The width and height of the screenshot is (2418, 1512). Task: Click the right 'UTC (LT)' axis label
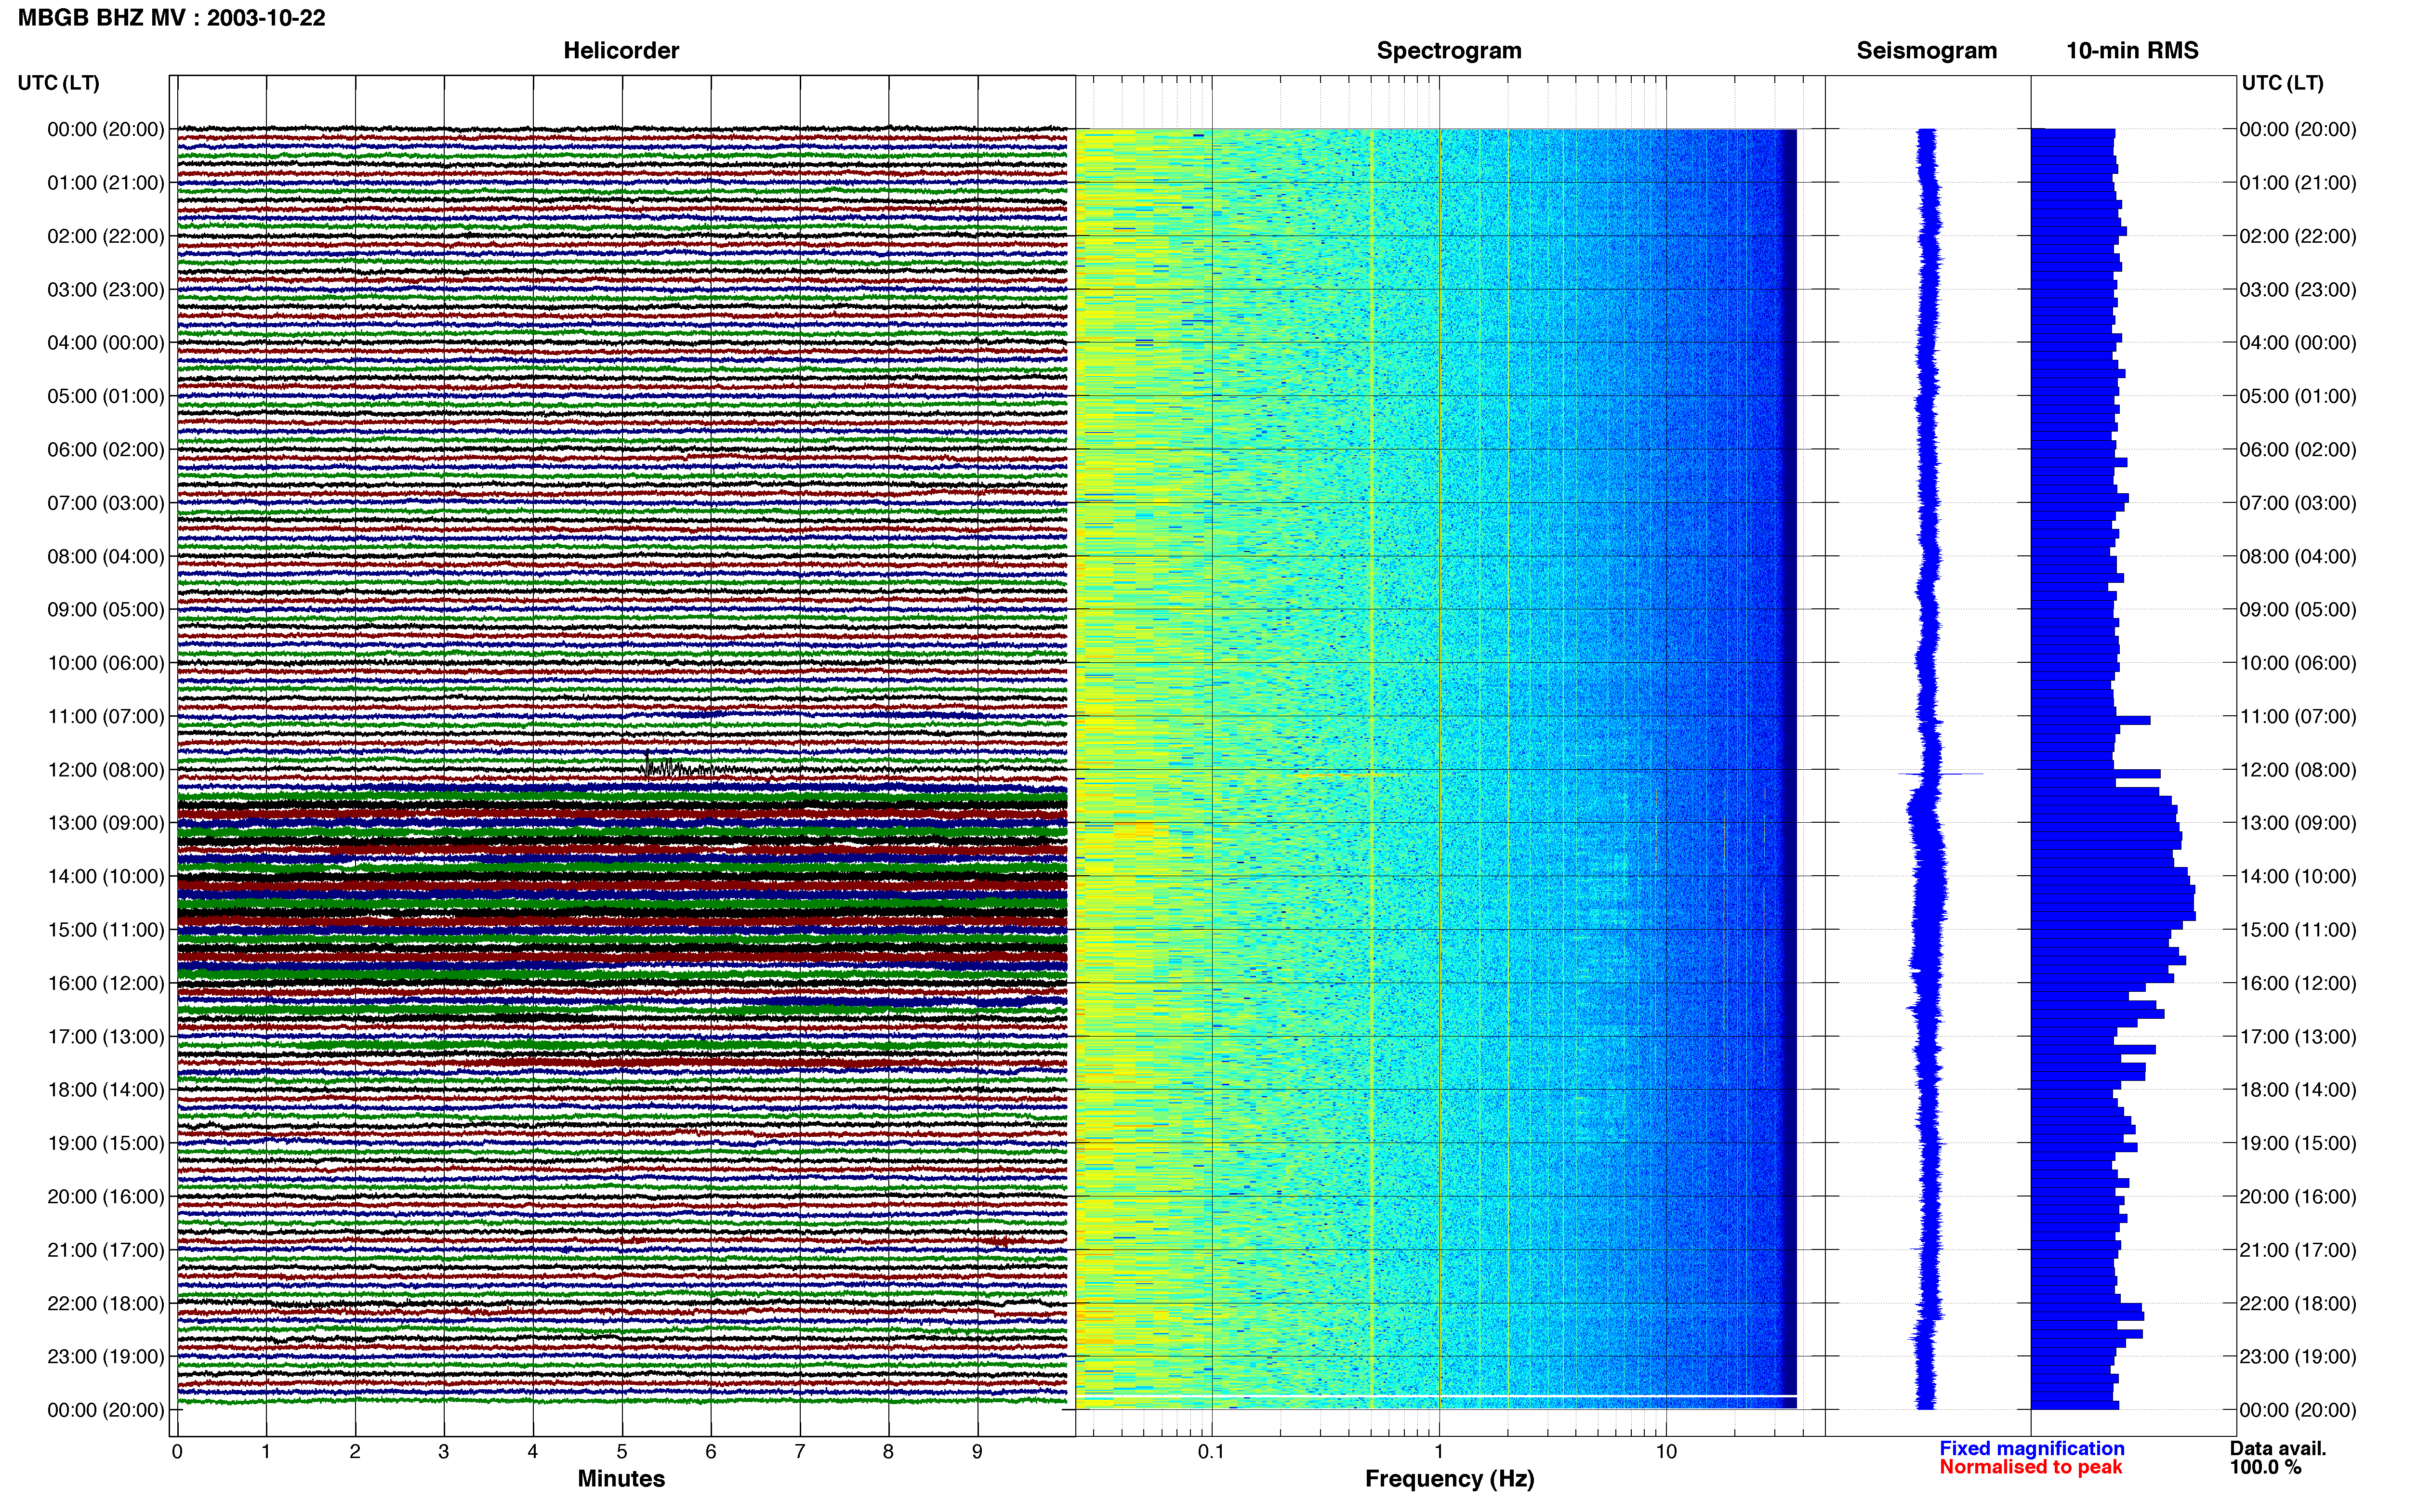pos(2282,83)
